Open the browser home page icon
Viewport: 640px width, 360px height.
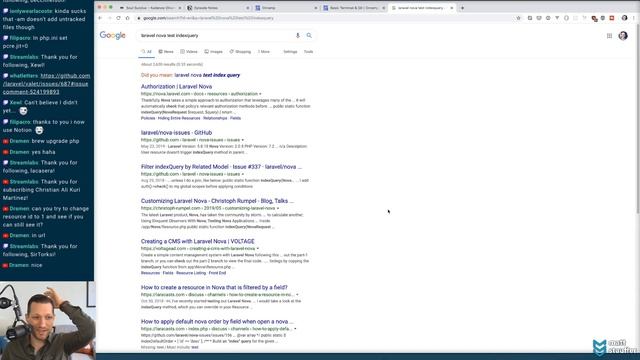point(127,18)
